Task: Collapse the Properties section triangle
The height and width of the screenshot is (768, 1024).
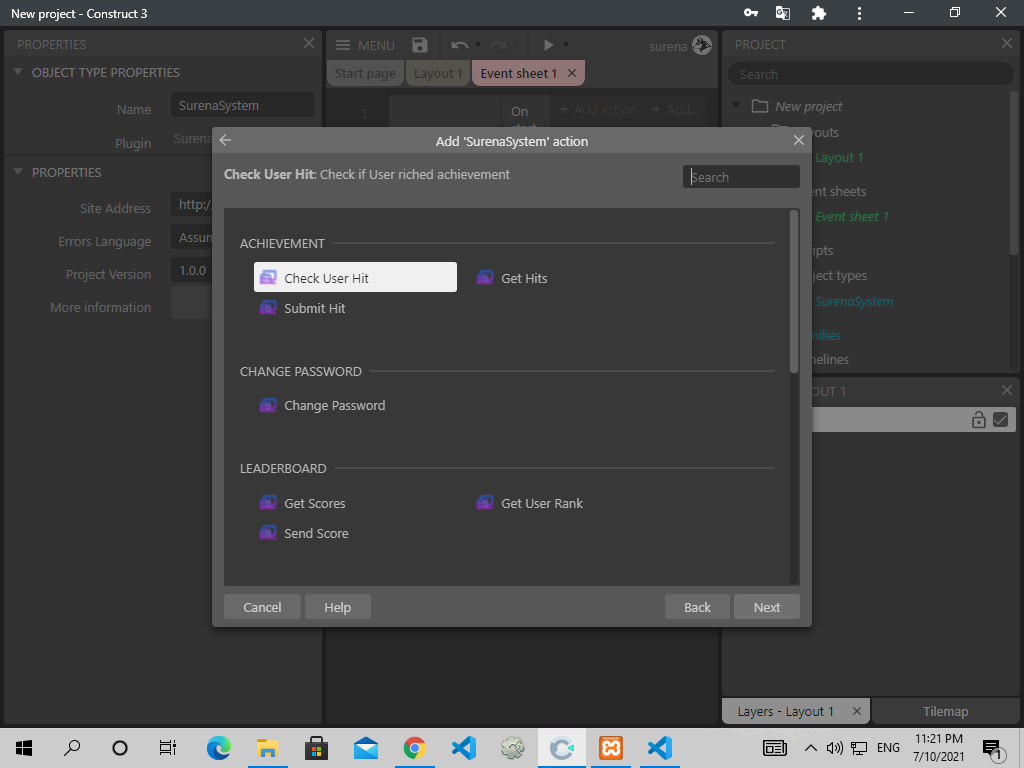Action: pos(18,172)
